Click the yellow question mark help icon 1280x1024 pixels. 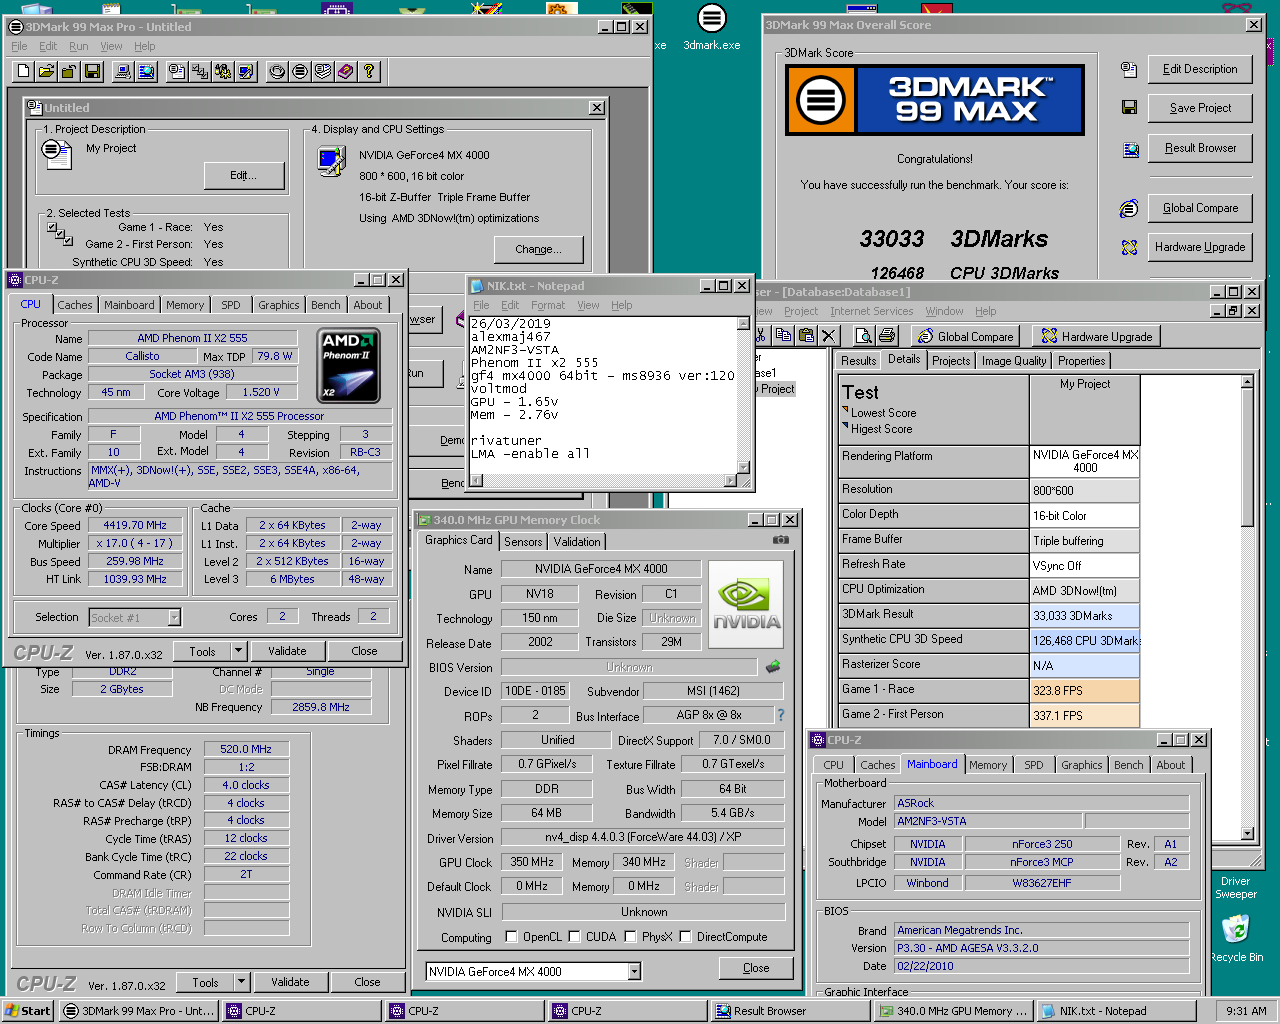(x=368, y=71)
